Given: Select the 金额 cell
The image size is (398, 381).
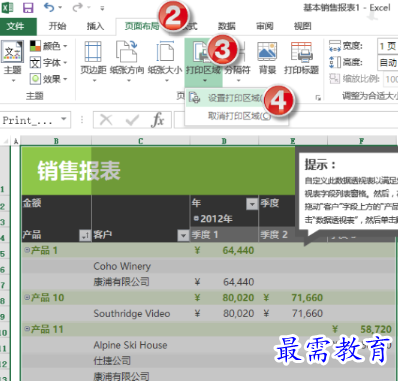Looking at the screenshot, I should [56, 203].
